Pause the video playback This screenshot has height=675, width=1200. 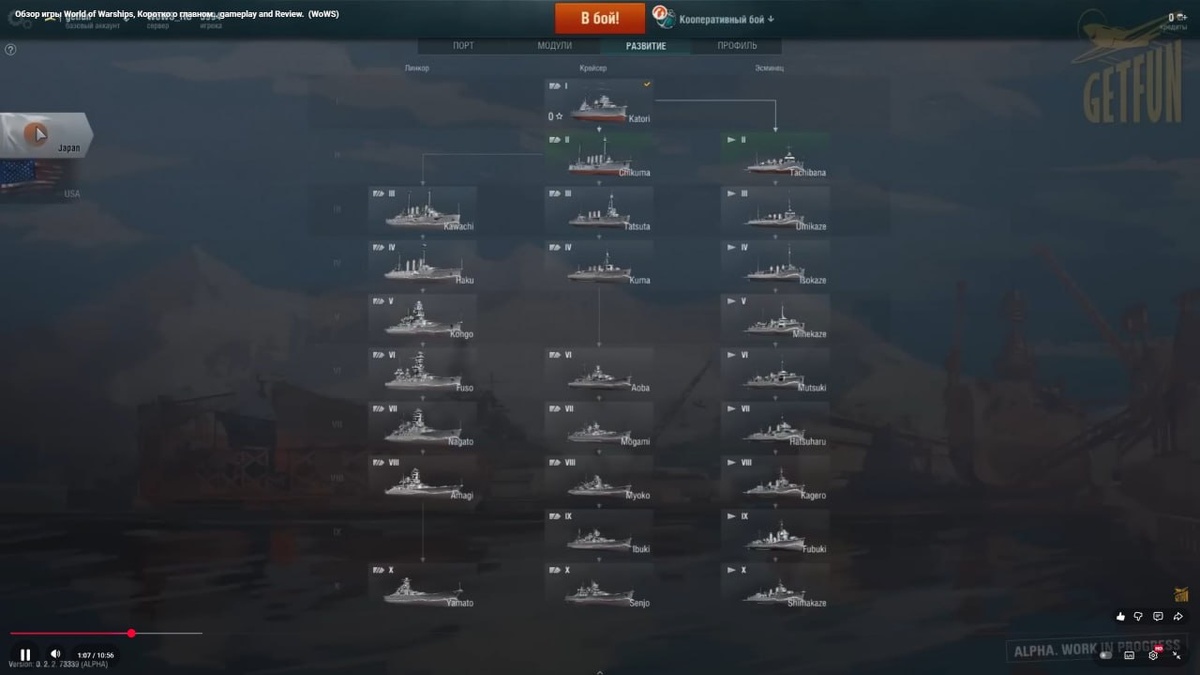pos(26,655)
